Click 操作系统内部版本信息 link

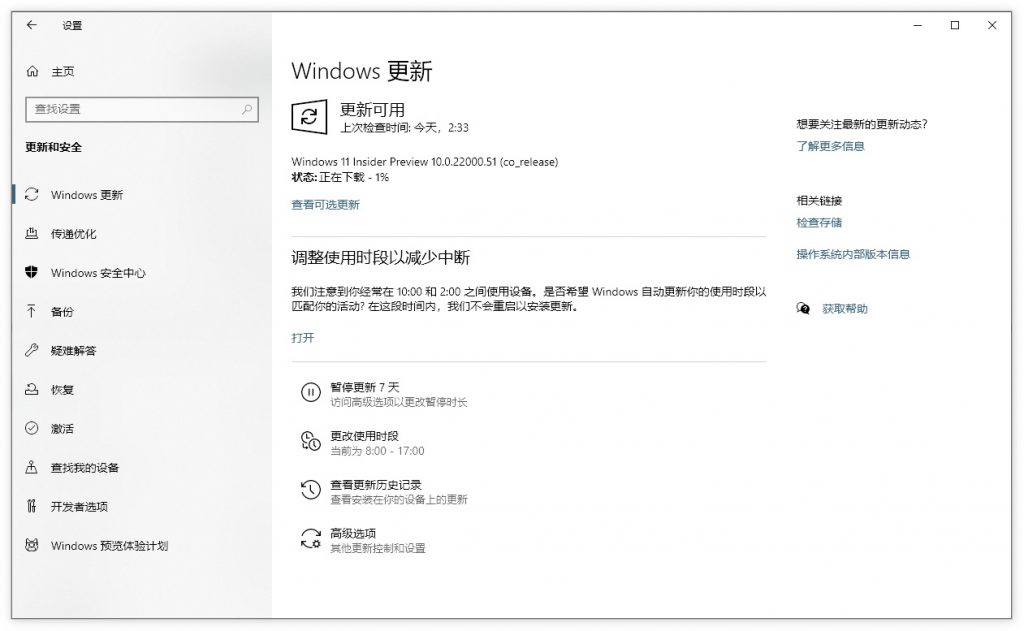[853, 255]
